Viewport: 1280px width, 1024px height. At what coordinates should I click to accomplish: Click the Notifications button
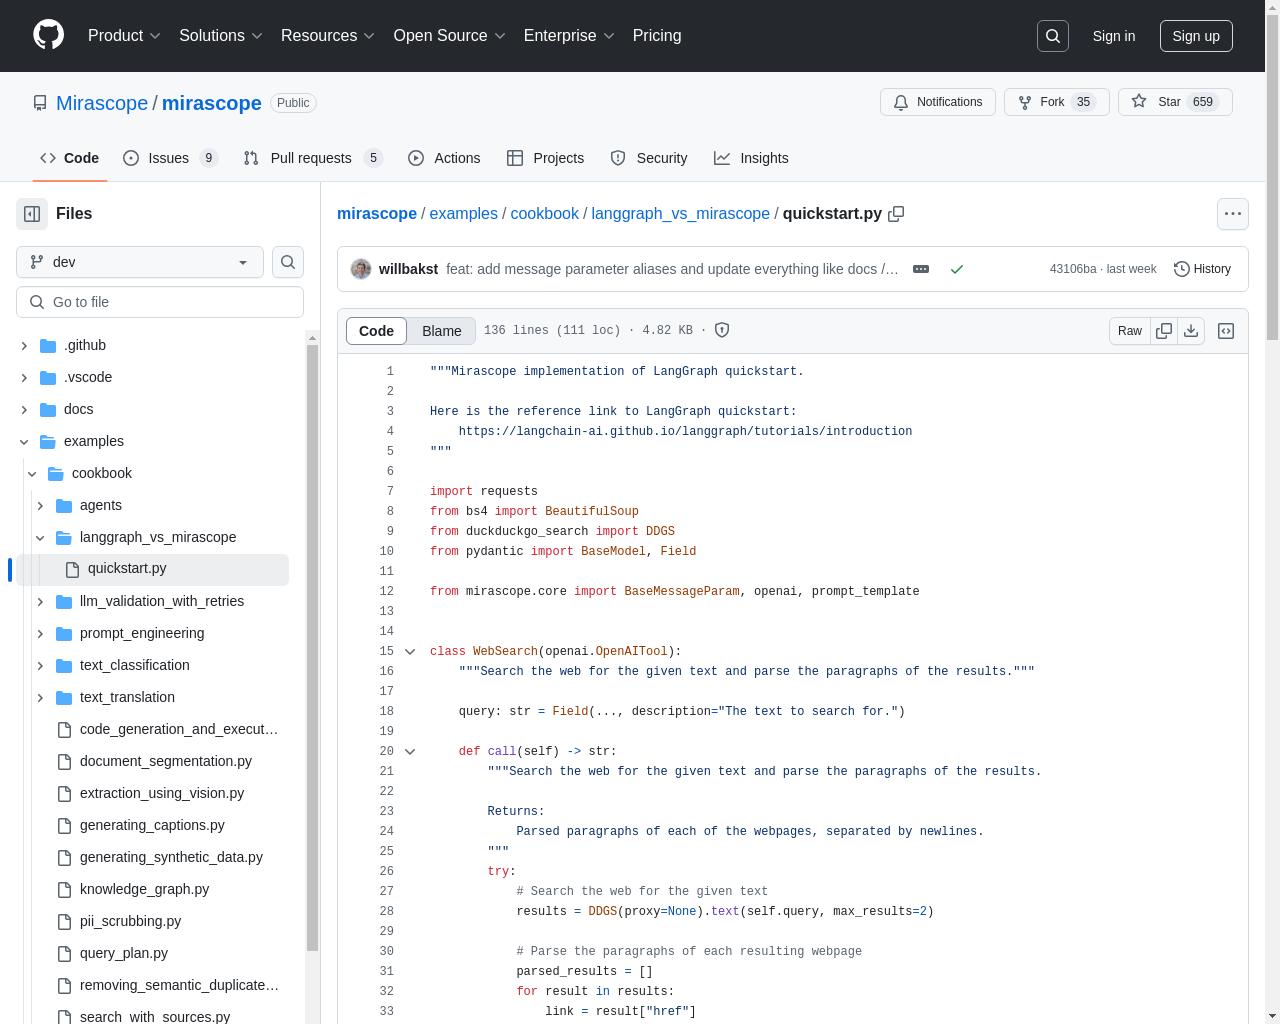click(x=937, y=102)
